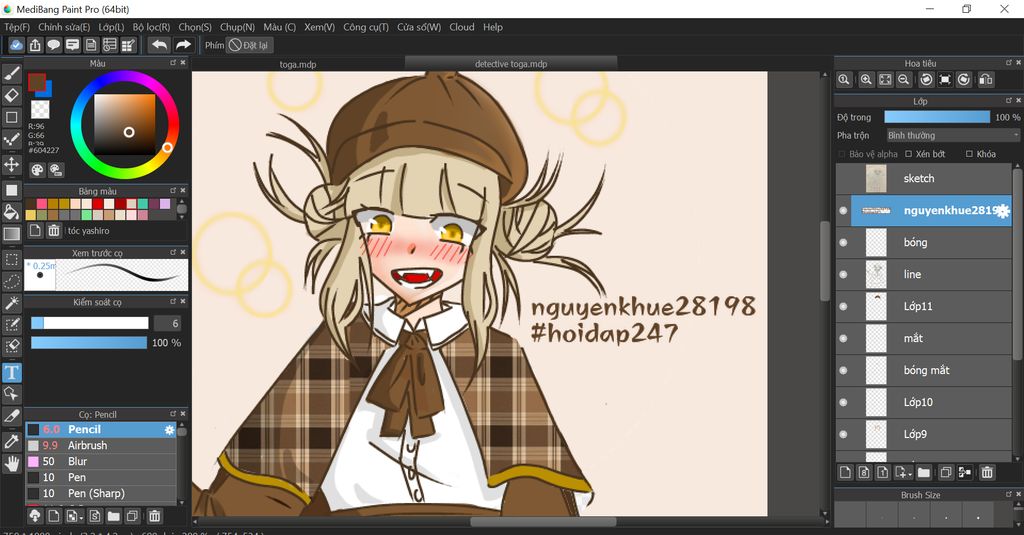
Task: Click the Undo arrow button
Action: (159, 45)
